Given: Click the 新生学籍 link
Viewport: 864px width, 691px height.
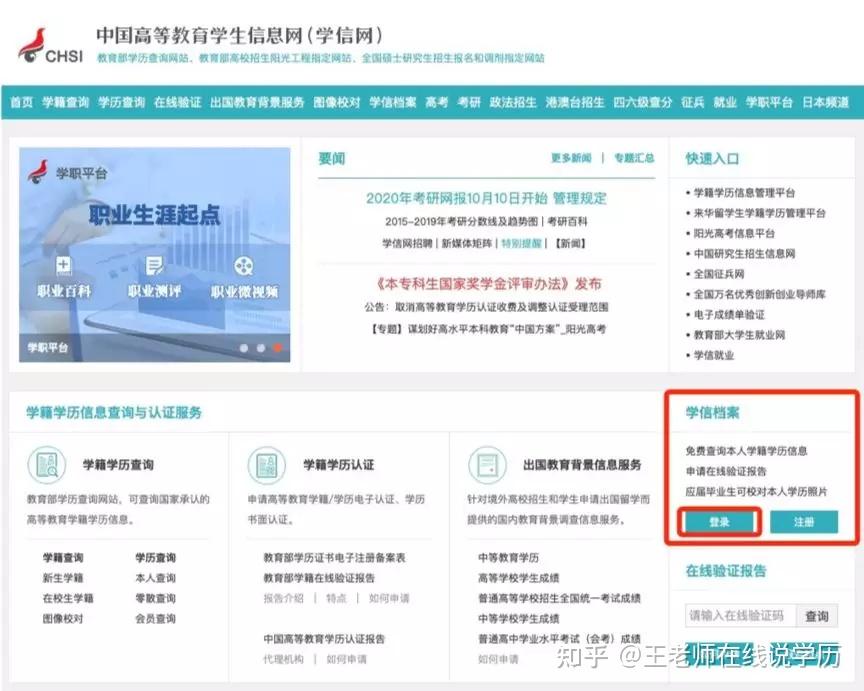Looking at the screenshot, I should click(x=63, y=578).
